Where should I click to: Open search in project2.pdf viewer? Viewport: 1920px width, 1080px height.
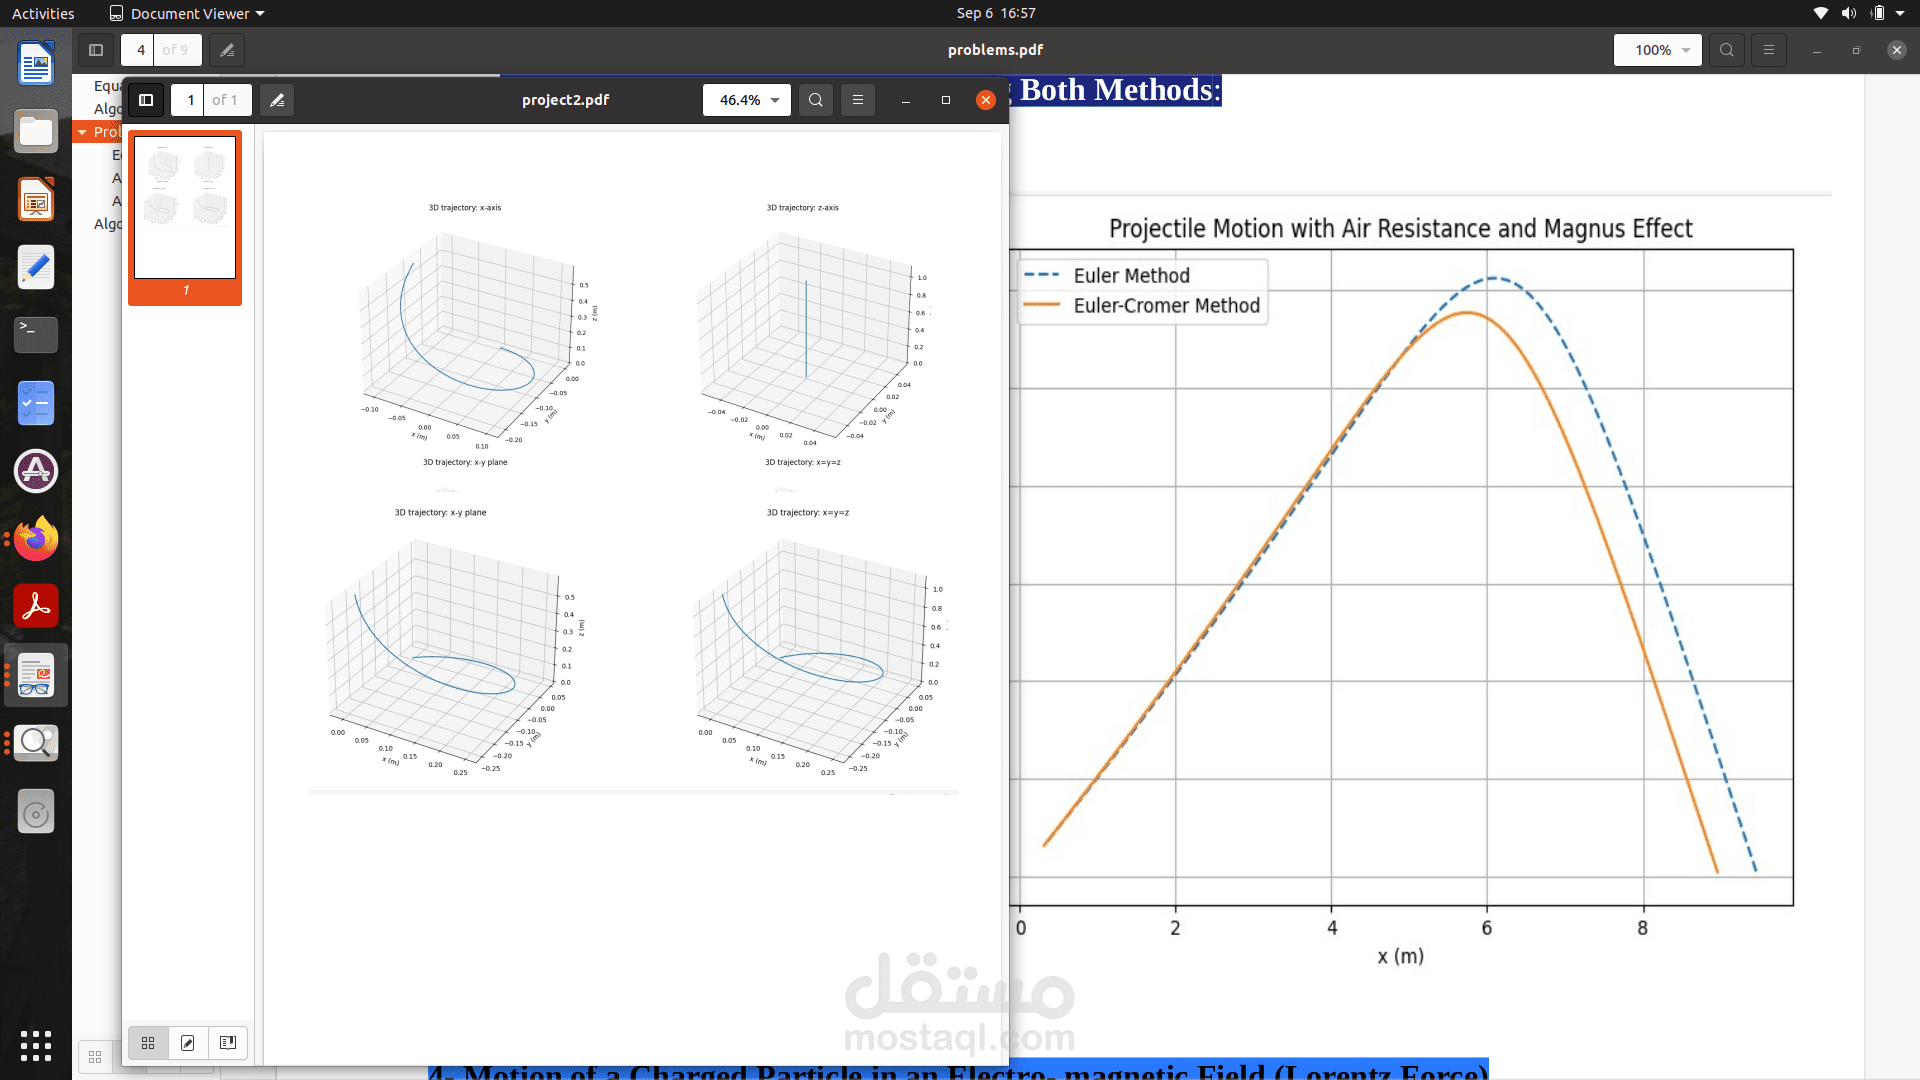[816, 100]
